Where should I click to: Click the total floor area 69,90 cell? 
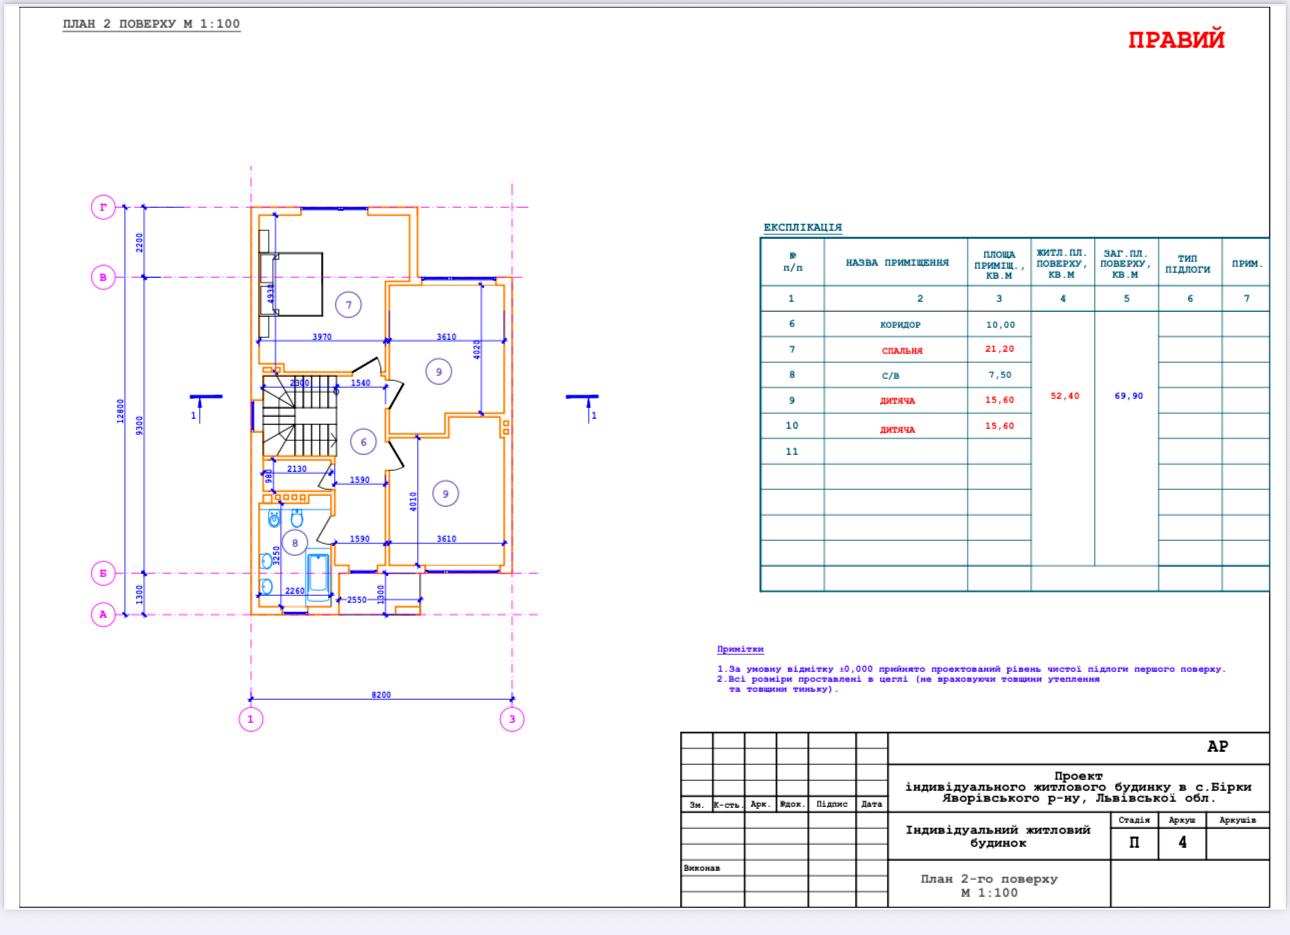(1127, 396)
